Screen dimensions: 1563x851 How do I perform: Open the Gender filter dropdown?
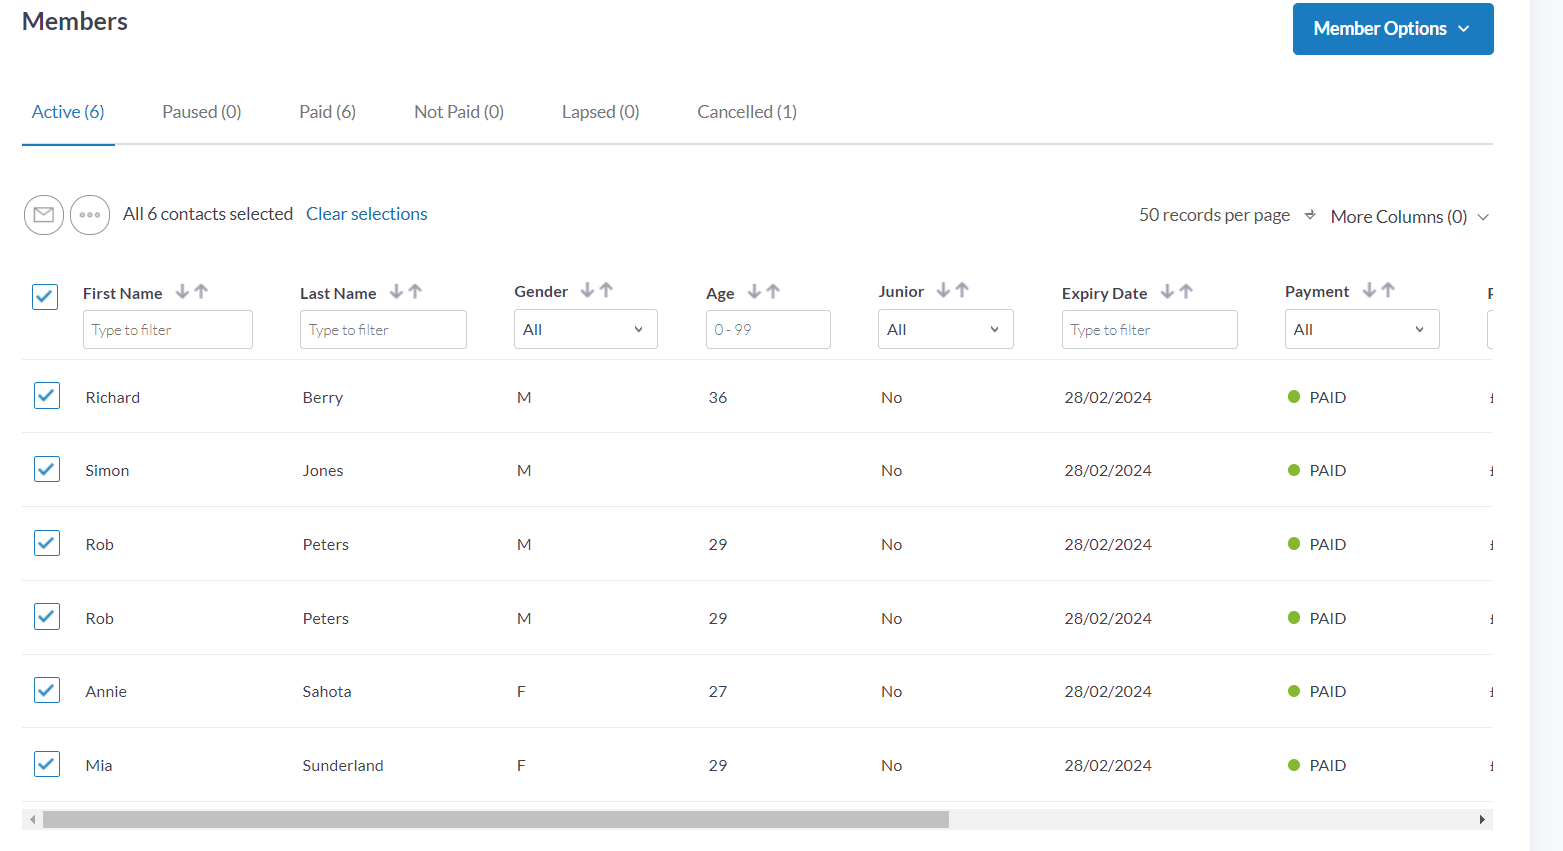pyautogui.click(x=586, y=329)
